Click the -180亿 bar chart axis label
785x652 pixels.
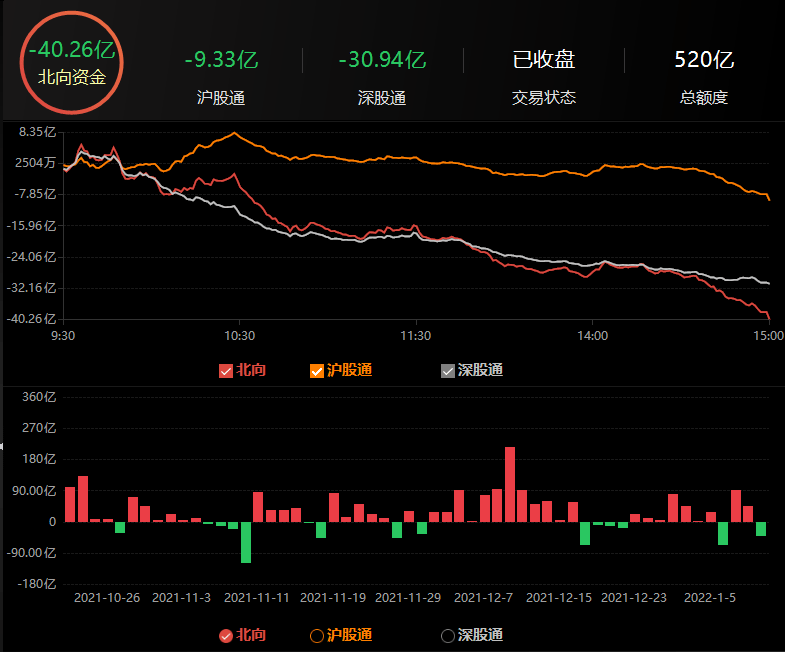pos(37,584)
